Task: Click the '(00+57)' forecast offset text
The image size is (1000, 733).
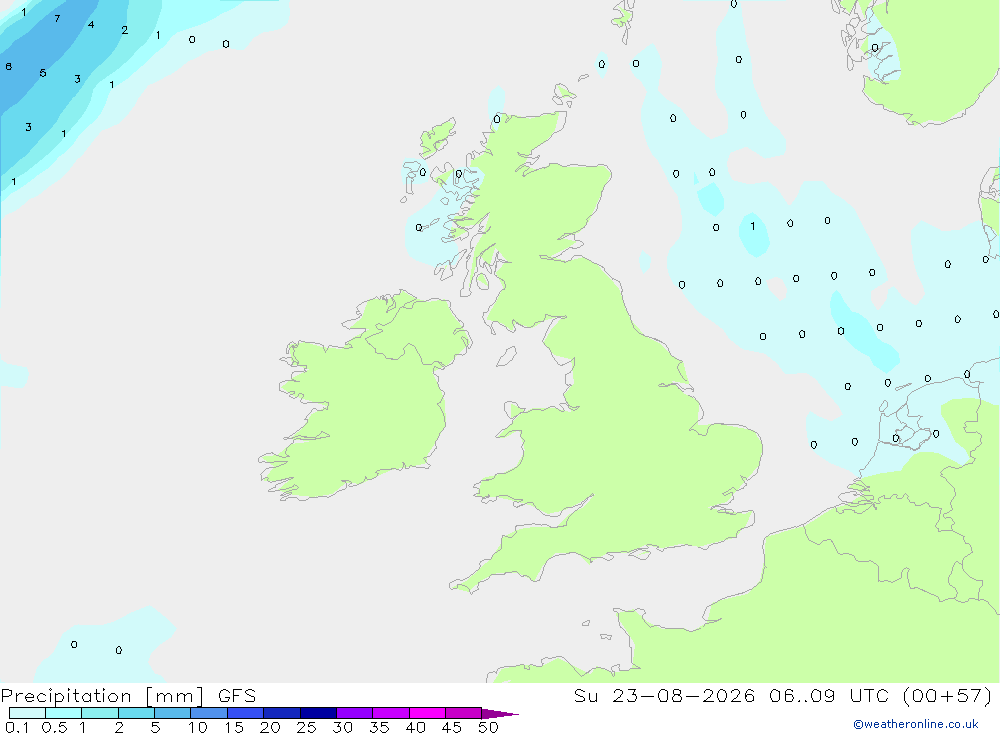Action: 947,695
